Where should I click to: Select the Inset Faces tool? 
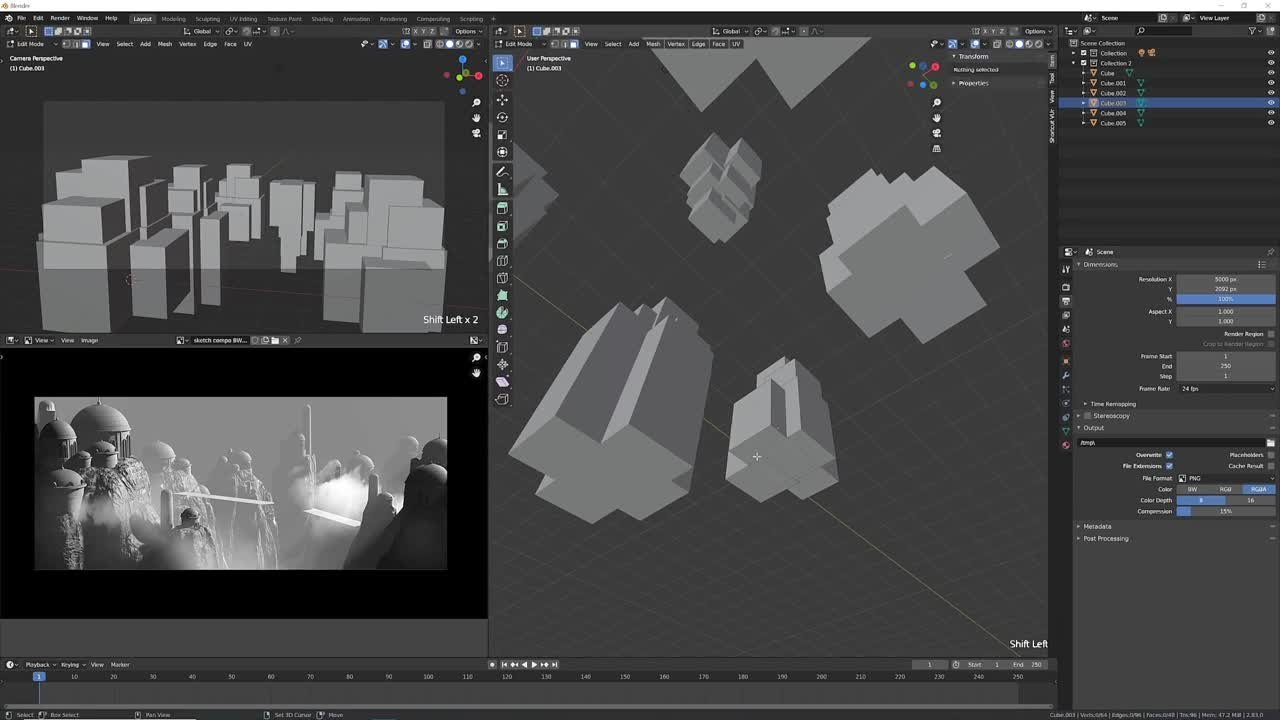tap(502, 226)
